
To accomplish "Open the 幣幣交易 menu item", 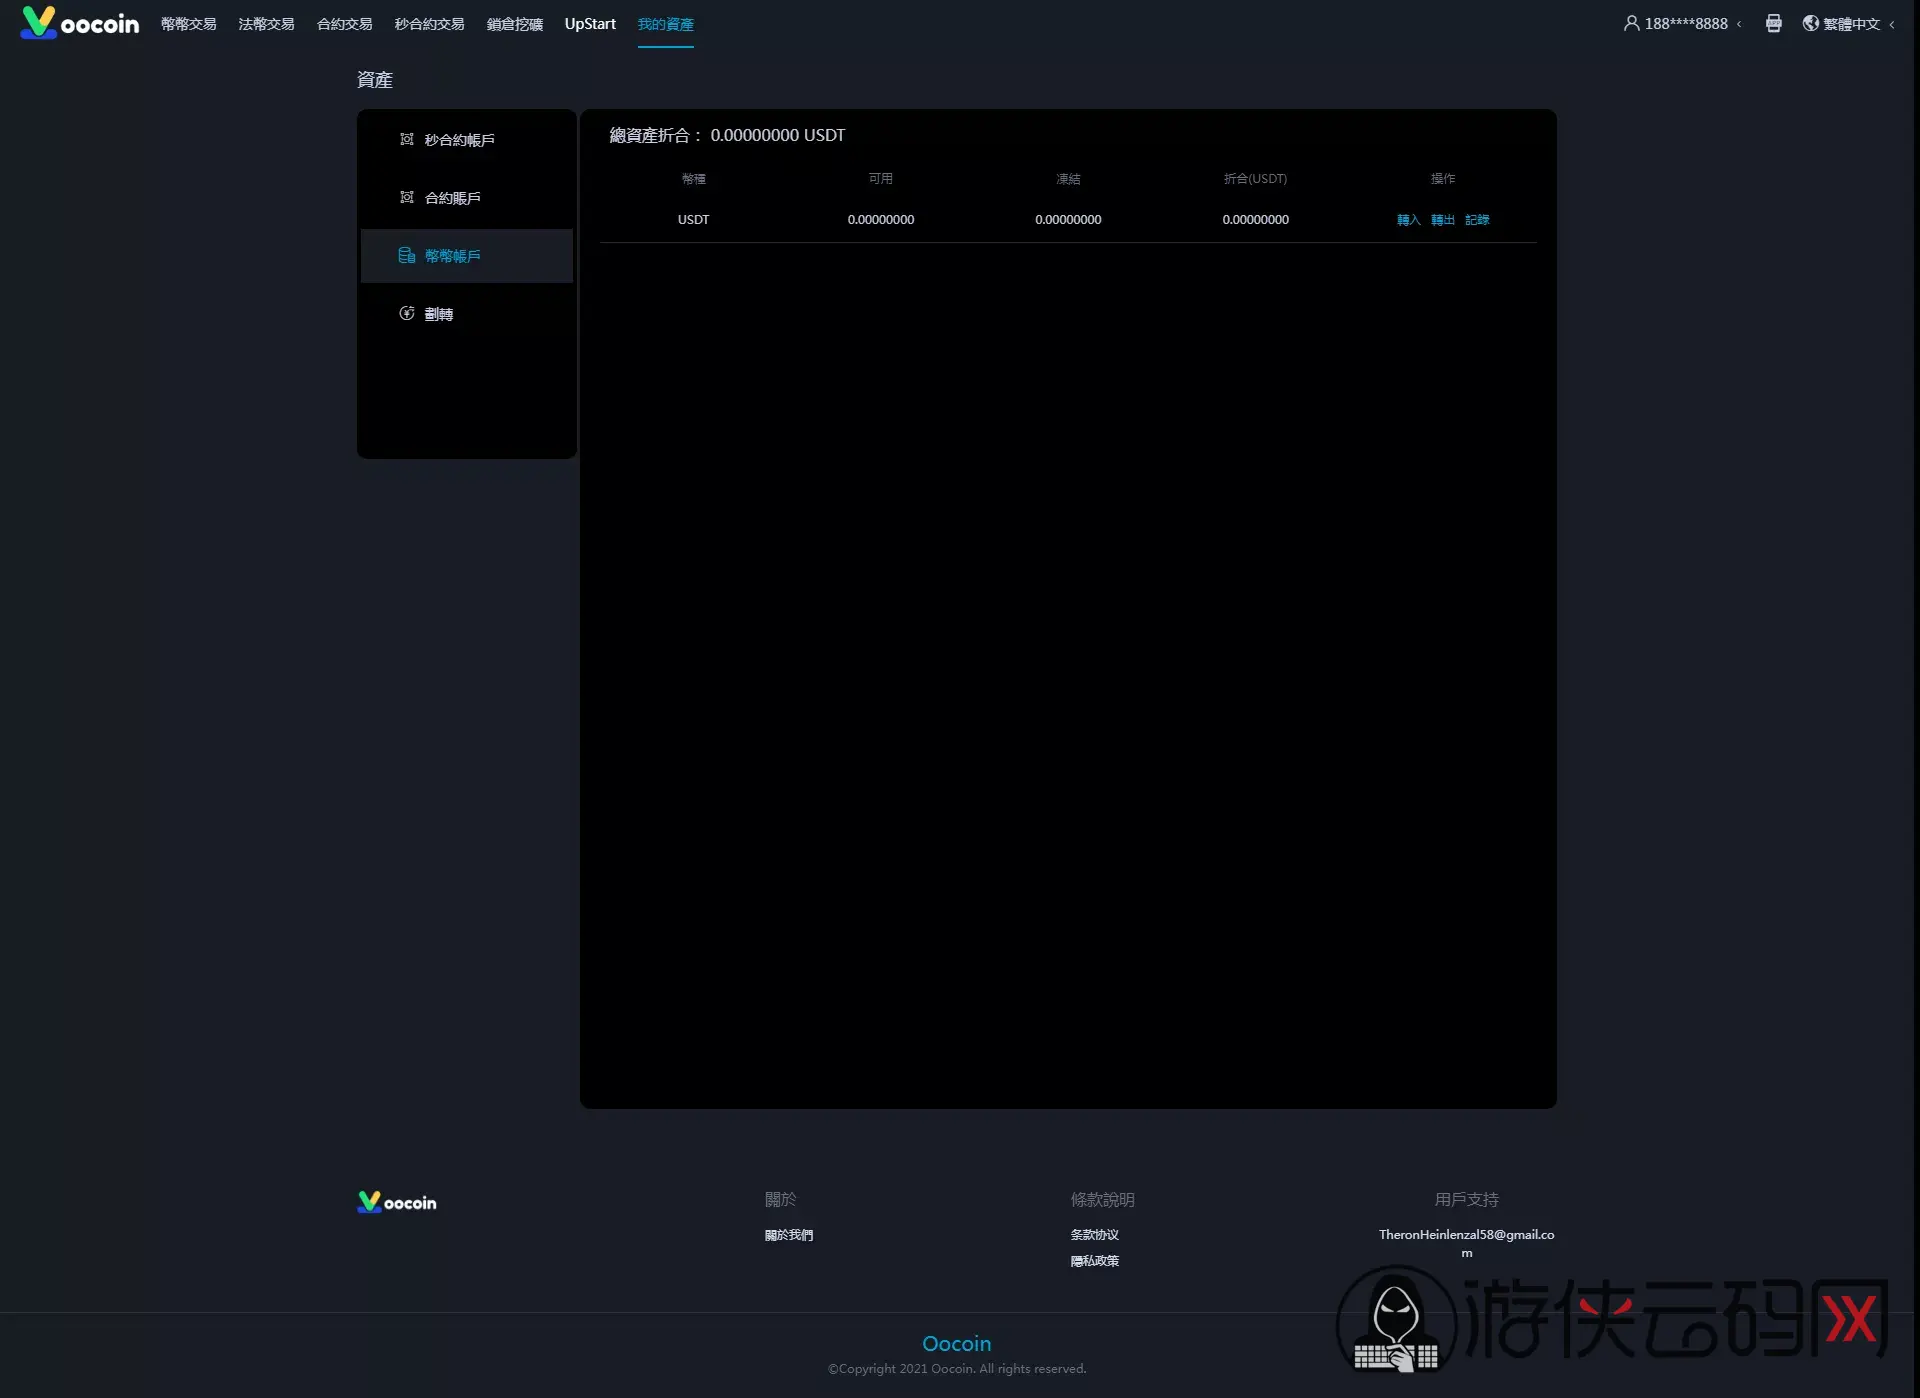I will click(x=188, y=24).
